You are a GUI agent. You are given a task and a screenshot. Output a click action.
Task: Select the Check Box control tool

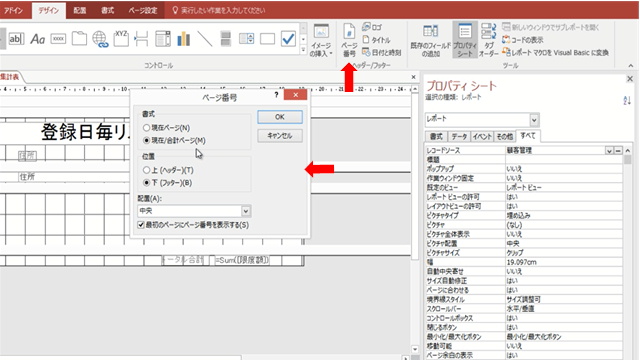(x=288, y=39)
